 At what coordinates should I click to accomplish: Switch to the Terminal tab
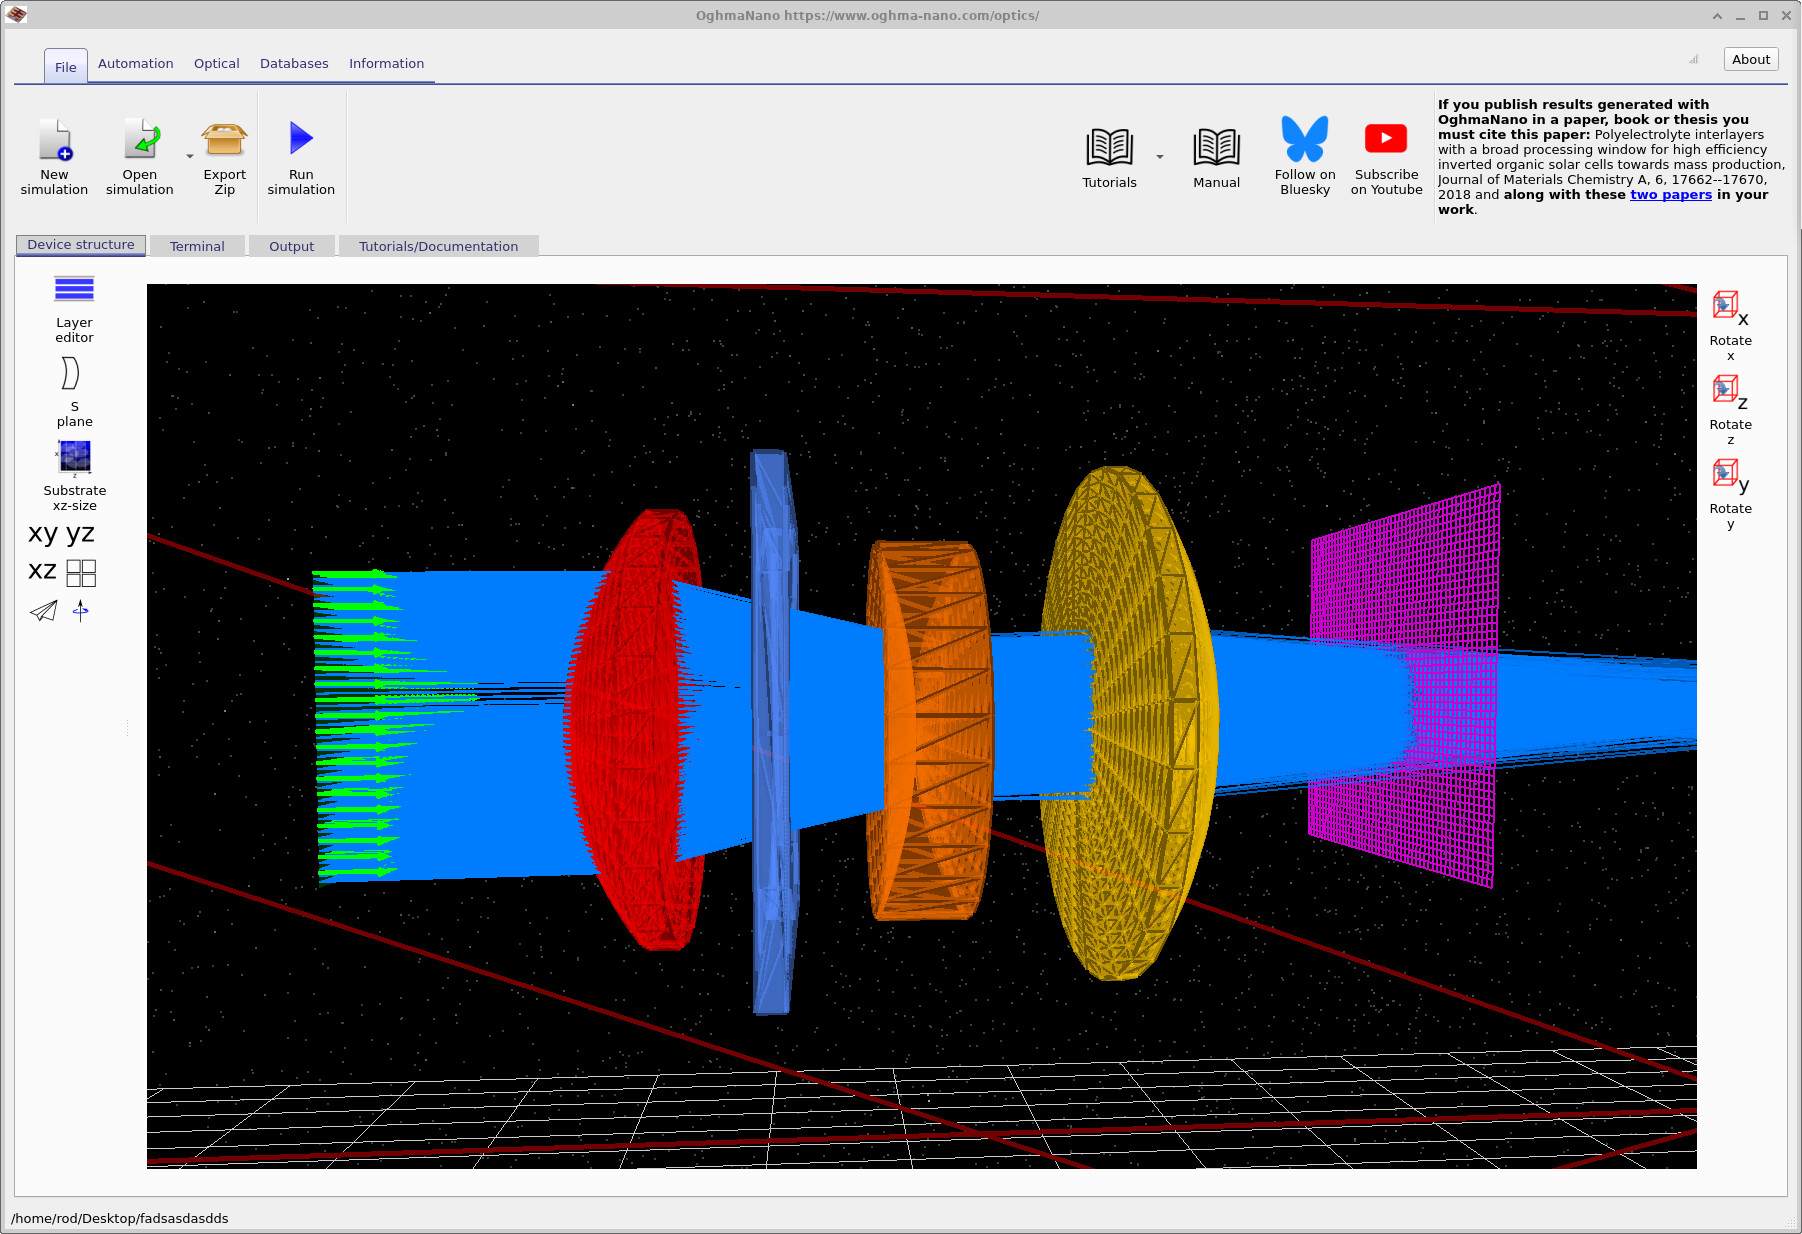click(197, 245)
